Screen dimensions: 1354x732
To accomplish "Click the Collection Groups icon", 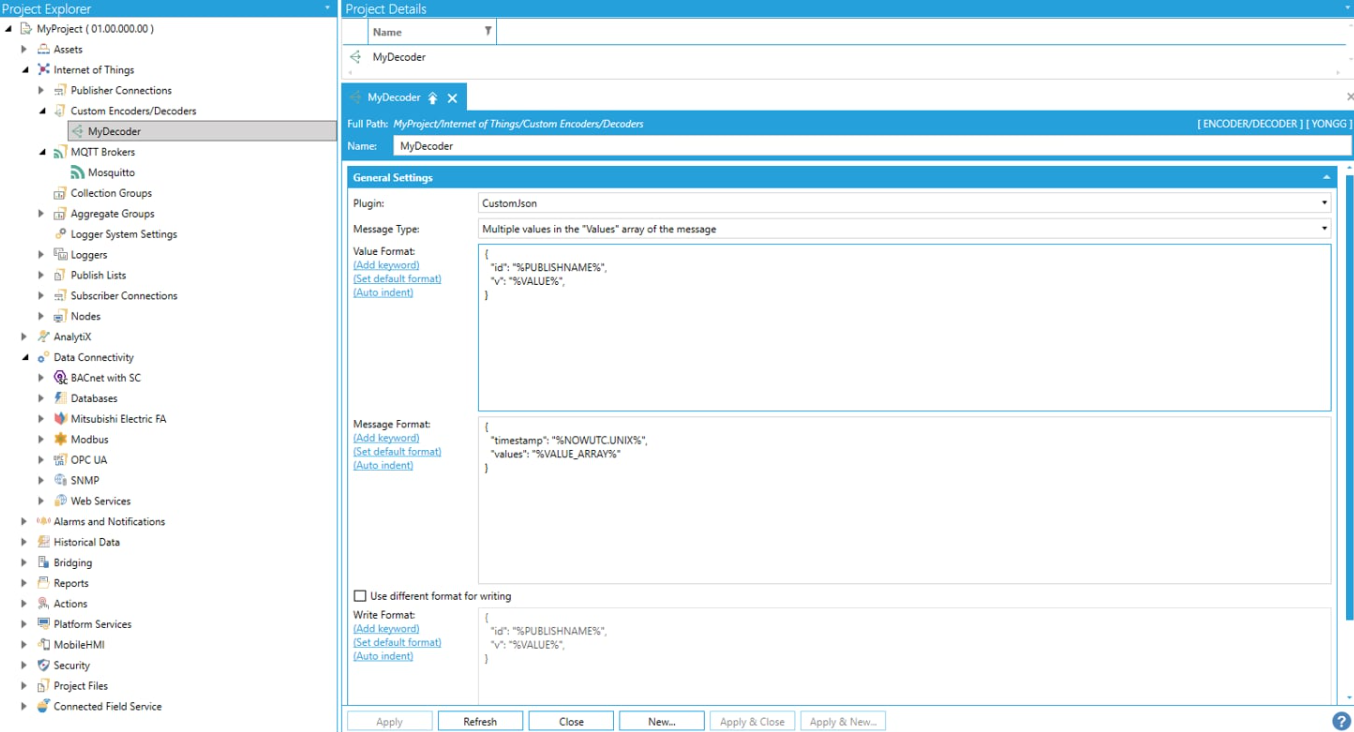I will coord(60,193).
